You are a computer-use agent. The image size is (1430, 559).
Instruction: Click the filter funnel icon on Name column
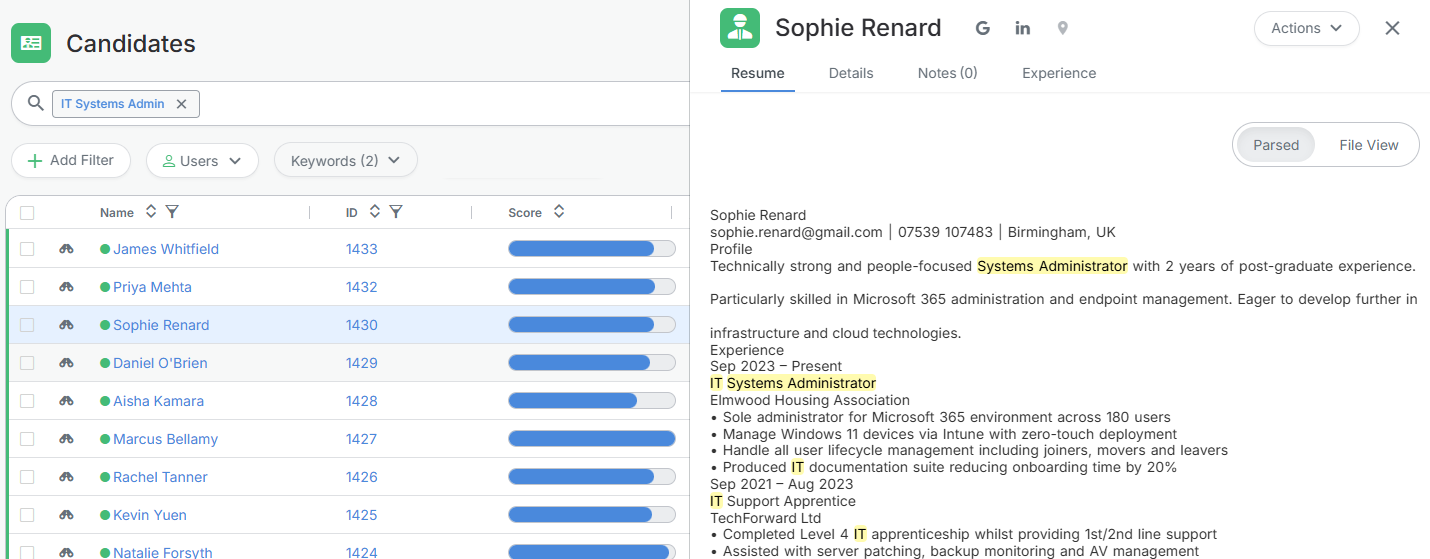pos(172,212)
